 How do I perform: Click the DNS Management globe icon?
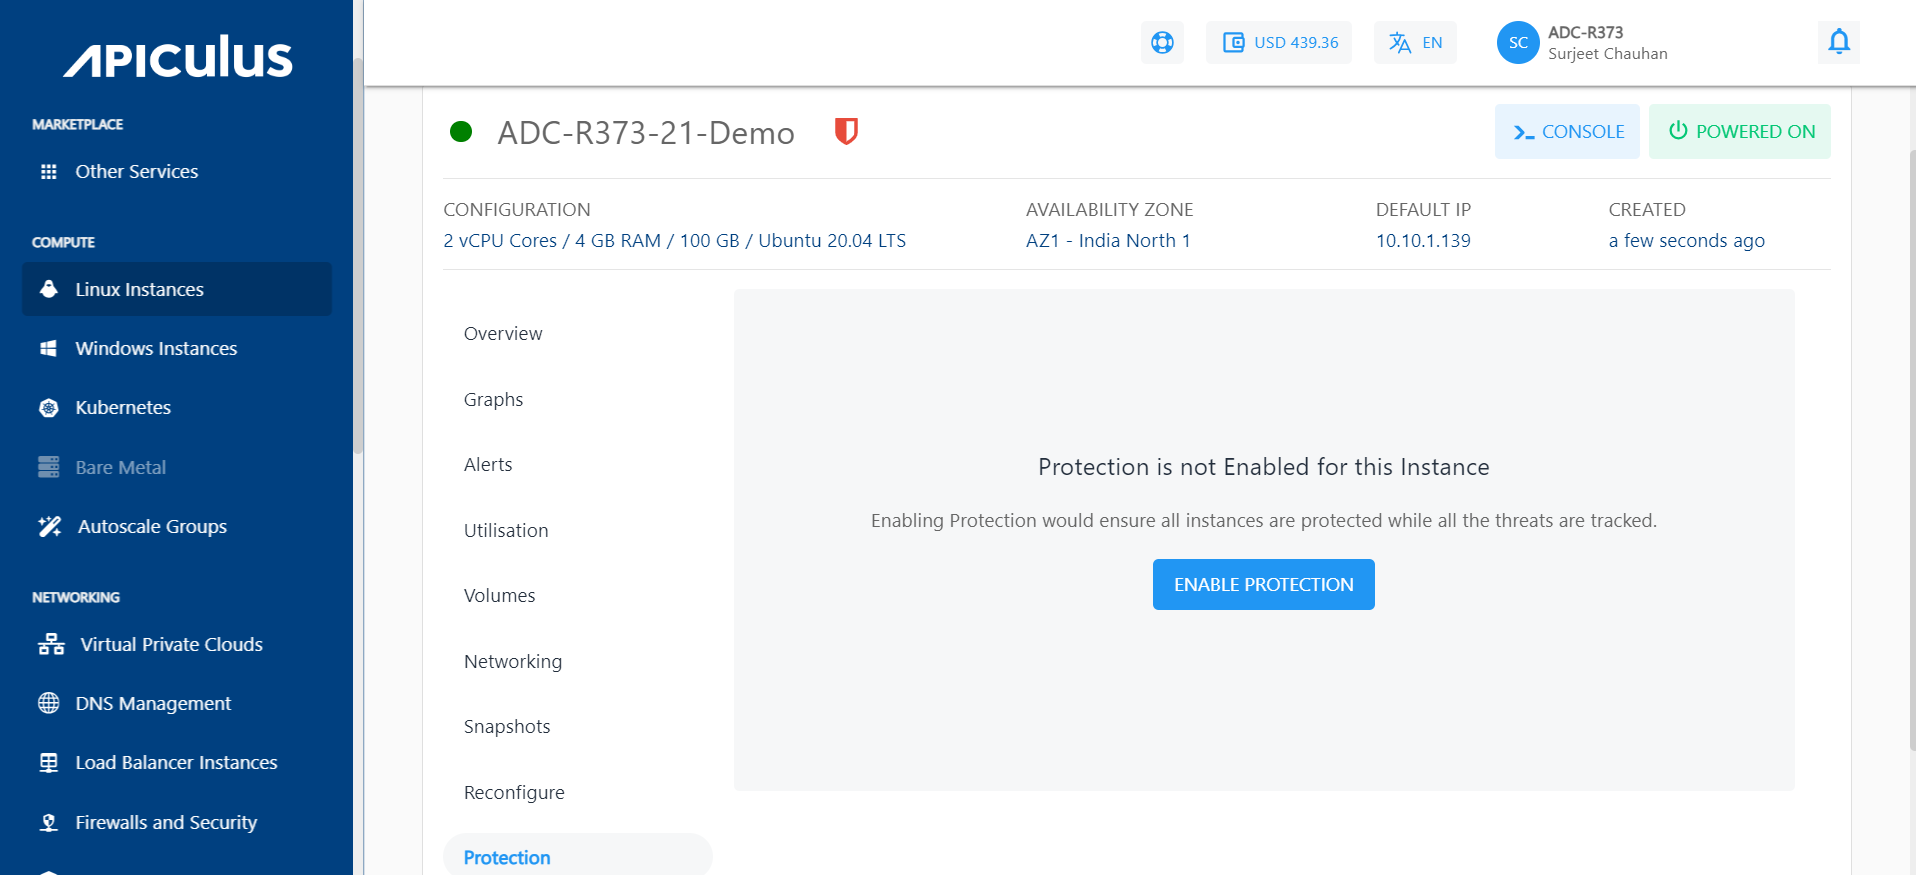pos(48,704)
